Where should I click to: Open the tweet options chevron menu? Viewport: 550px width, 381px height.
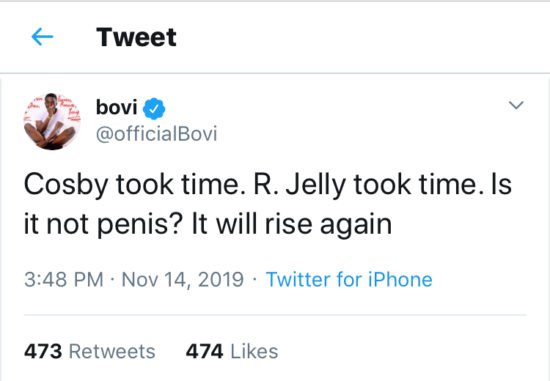click(516, 105)
